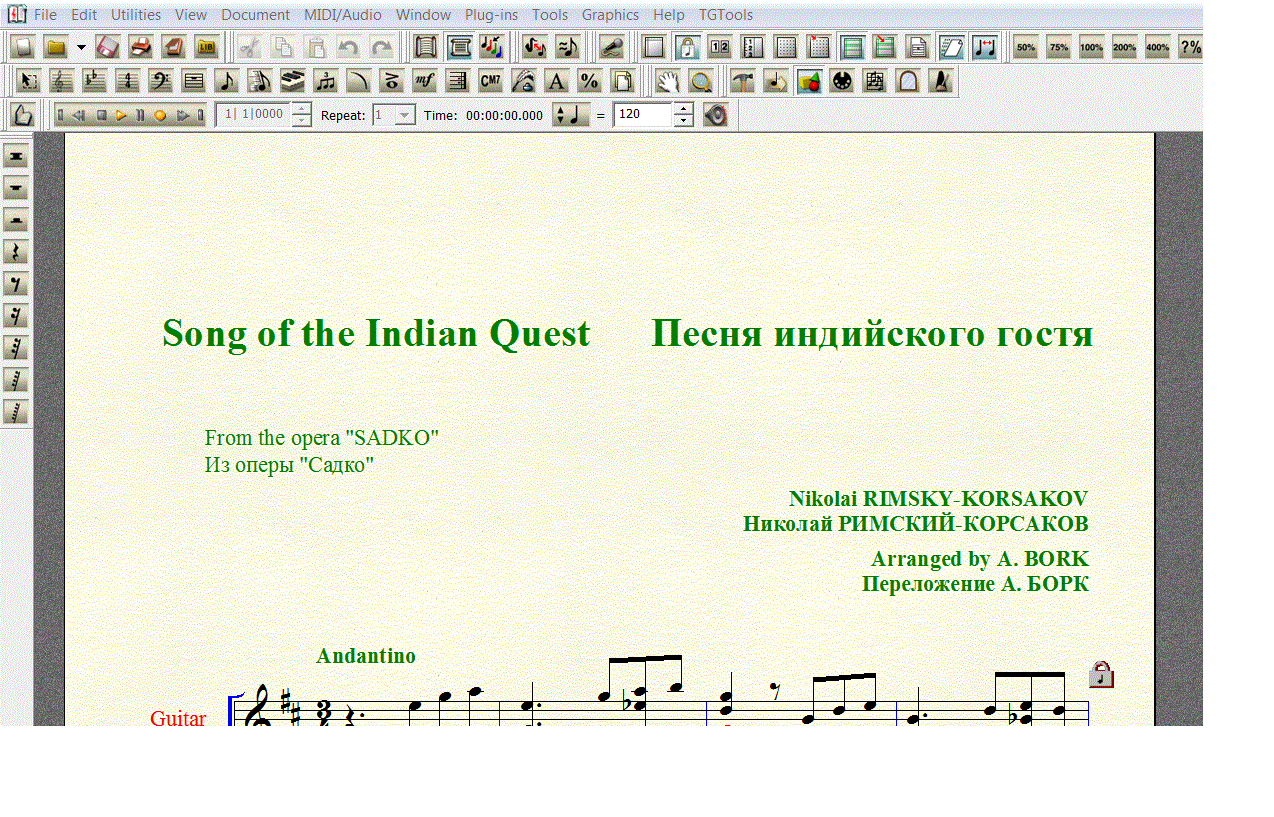This screenshot has height=817, width=1274.
Task: Open the tempo note duration selector
Action: [572, 115]
